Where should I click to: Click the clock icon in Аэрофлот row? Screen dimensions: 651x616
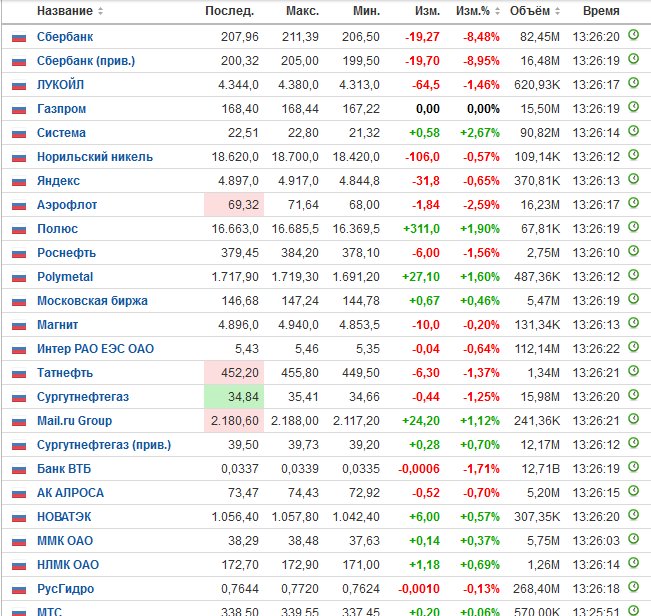point(633,203)
